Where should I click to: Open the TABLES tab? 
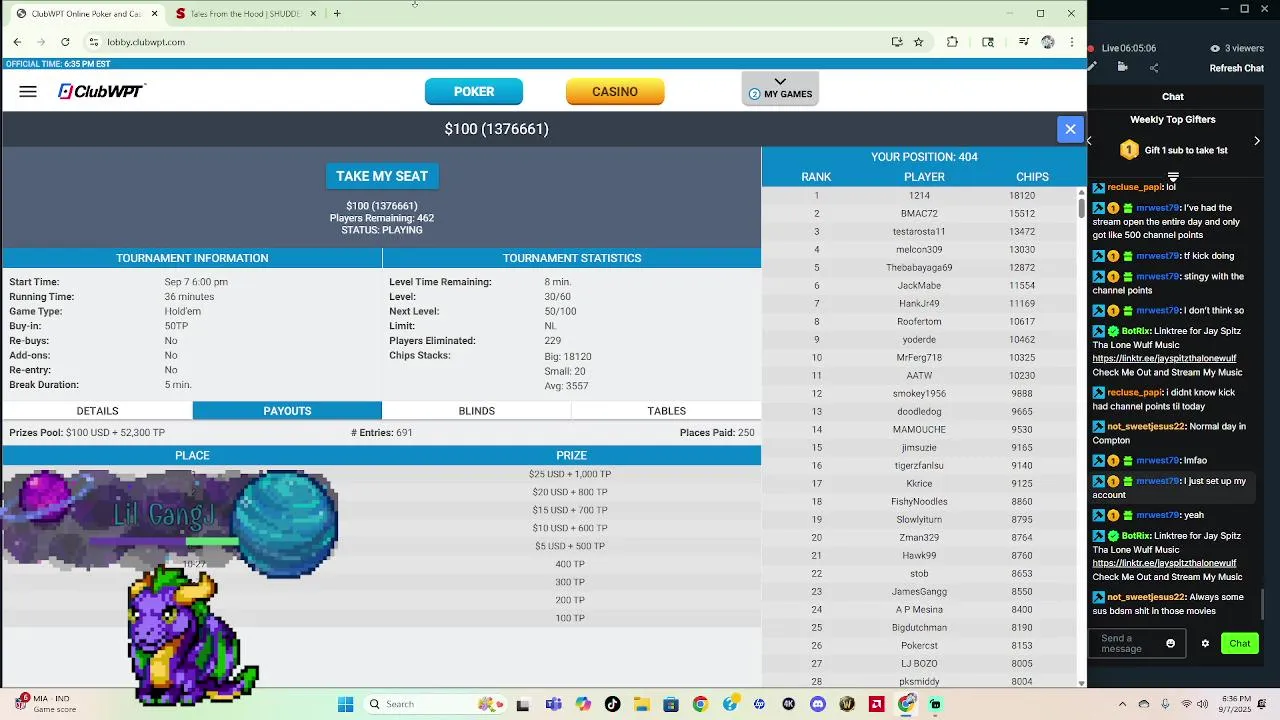click(x=666, y=411)
